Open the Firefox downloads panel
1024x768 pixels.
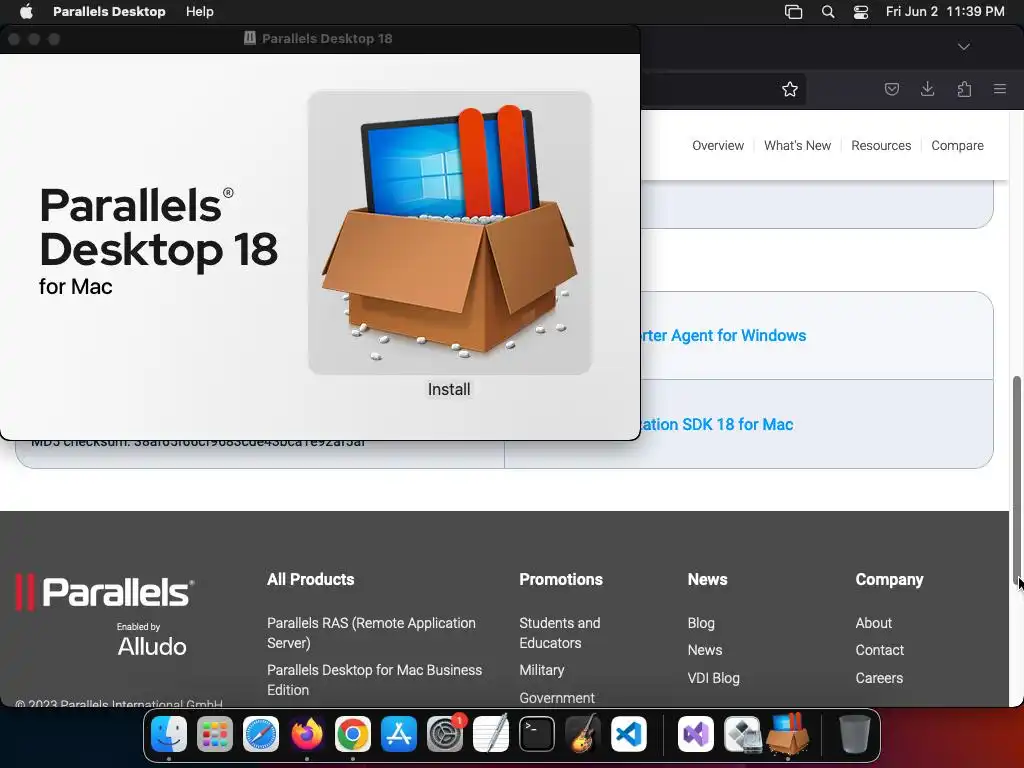[x=927, y=89]
